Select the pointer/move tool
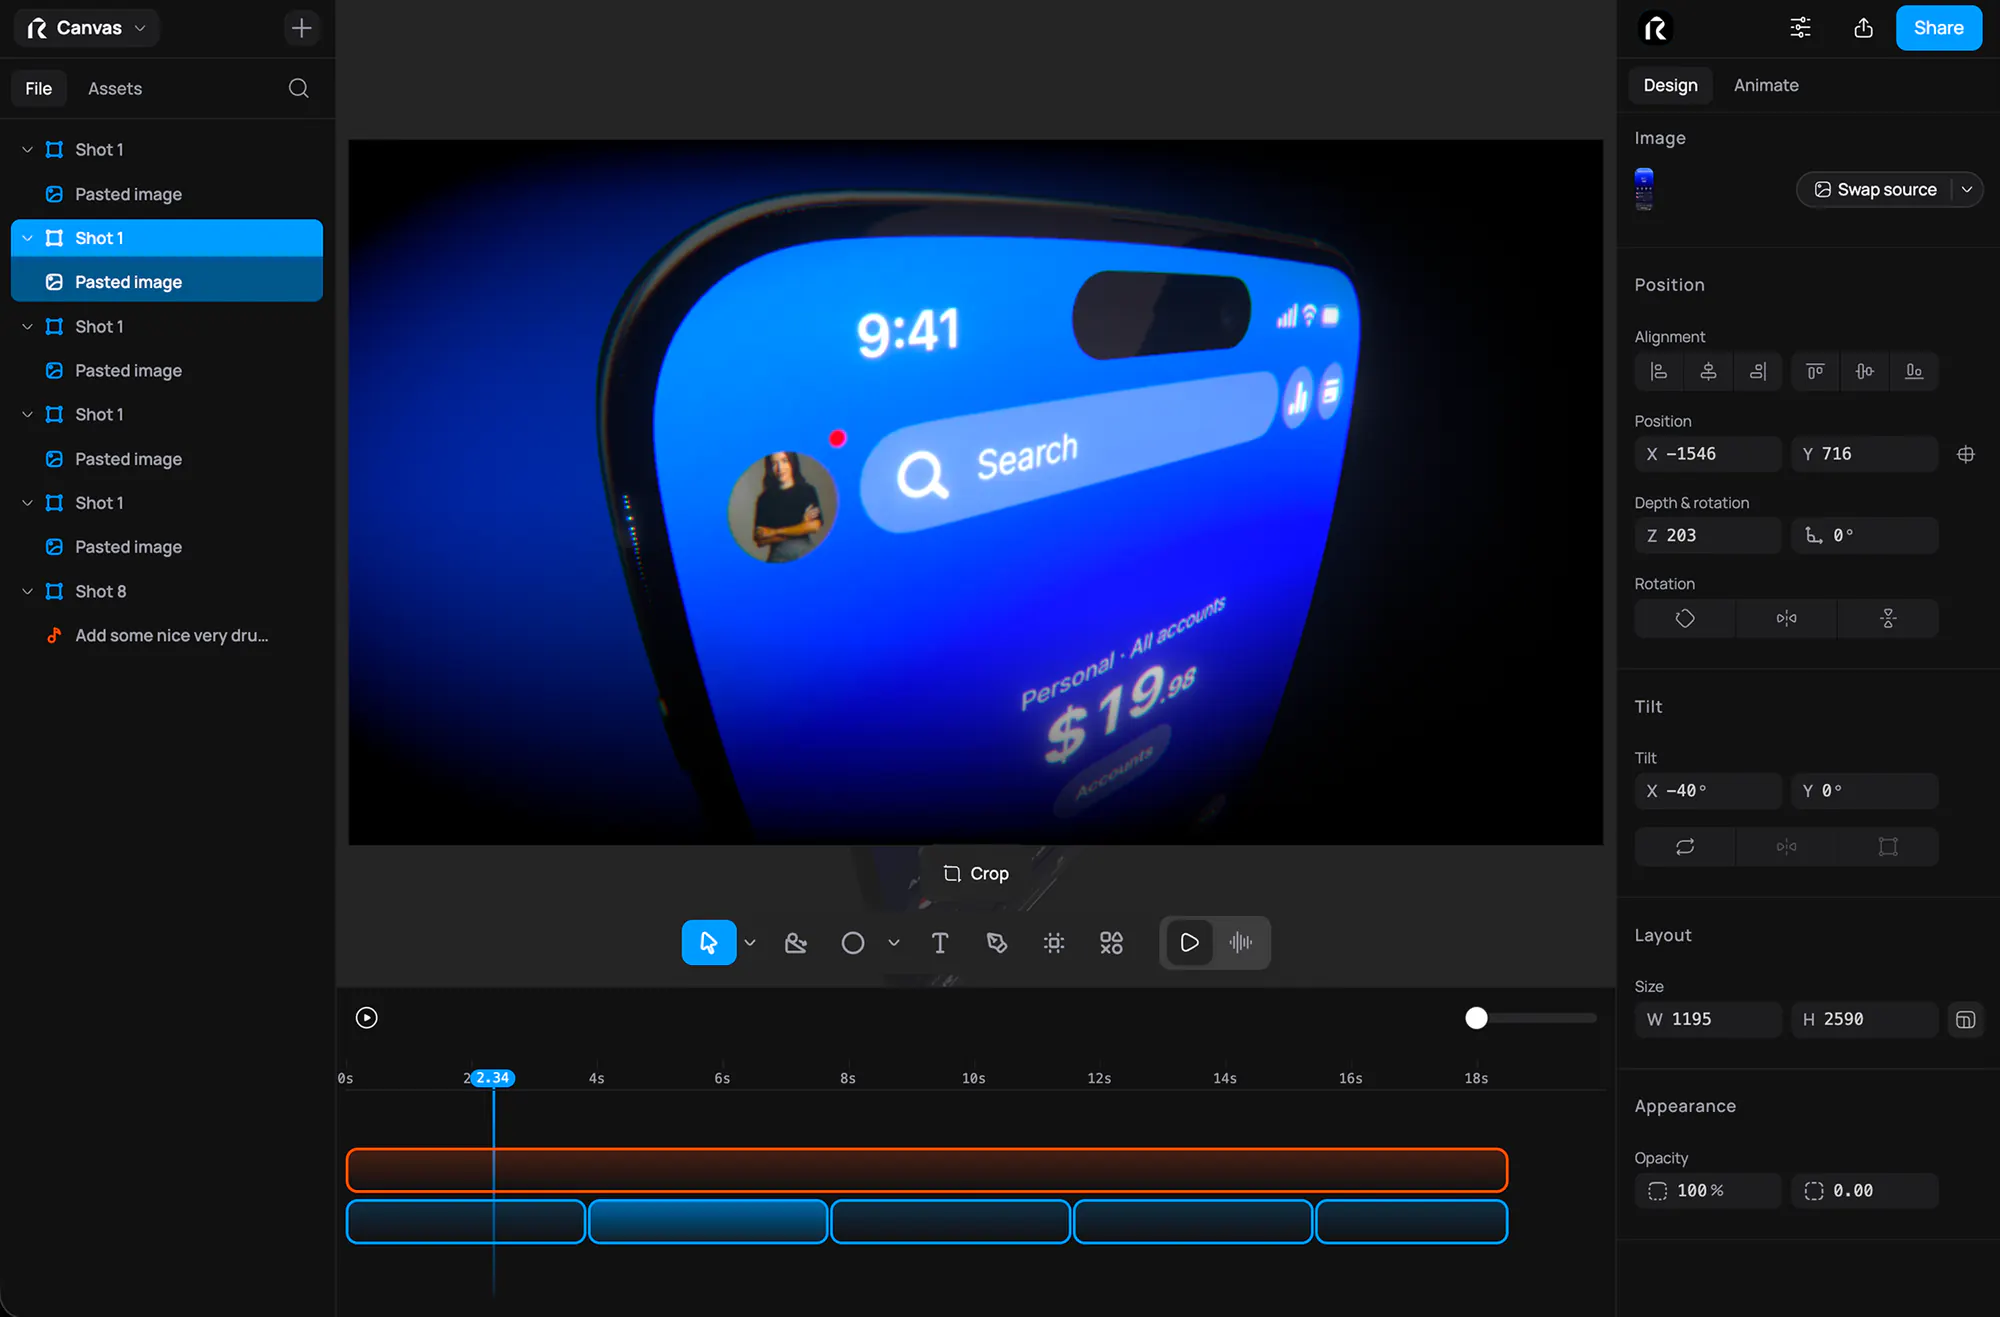Viewport: 2000px width, 1317px height. pyautogui.click(x=709, y=943)
